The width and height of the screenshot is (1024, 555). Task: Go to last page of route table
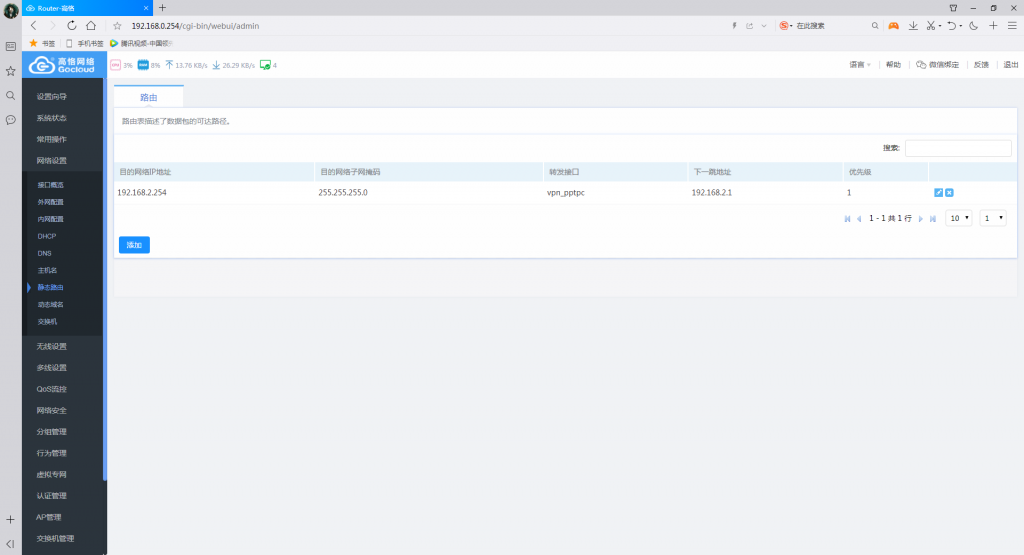point(933,219)
